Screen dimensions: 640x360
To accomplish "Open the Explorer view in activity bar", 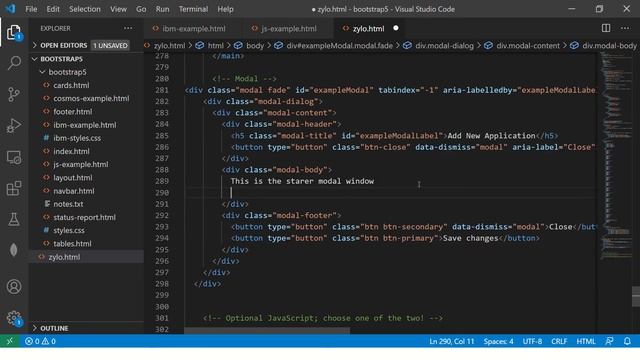I will click(14, 32).
